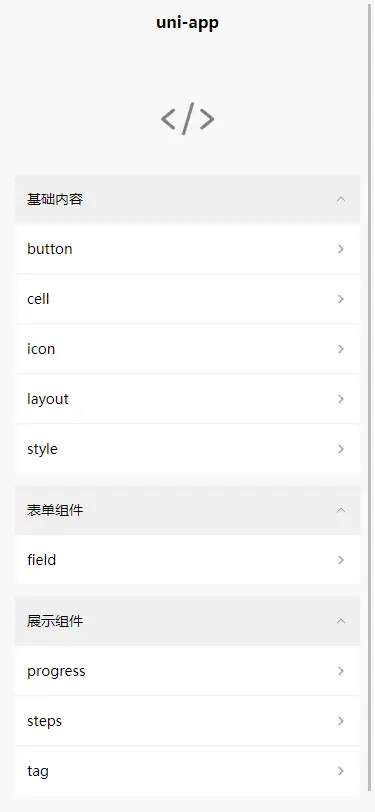The width and height of the screenshot is (375, 812).
Task: Select the 展示组件 header label
Action: 55,621
